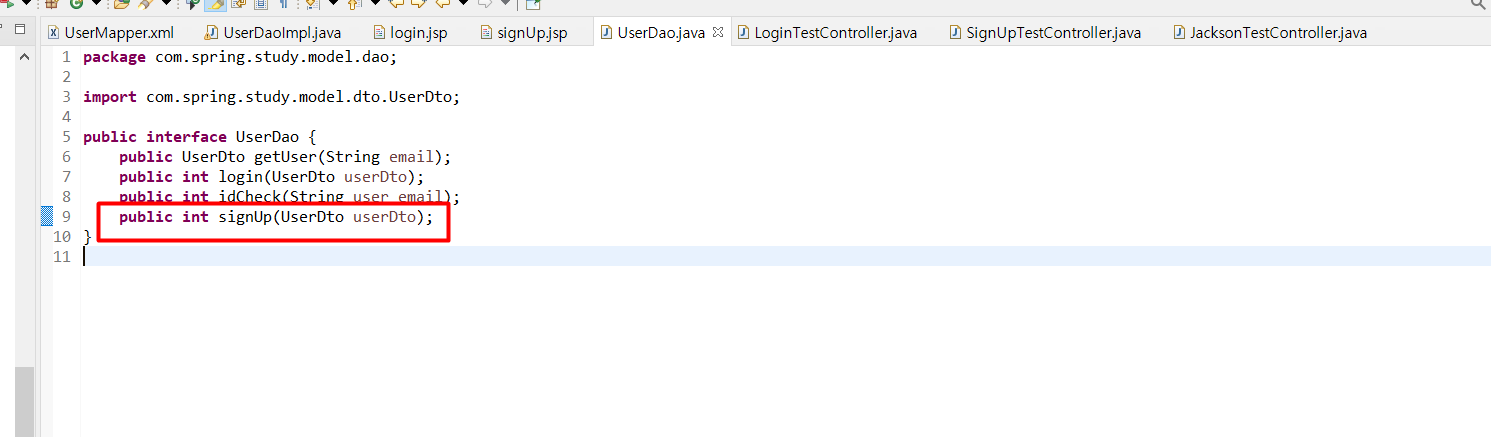
Task: Click the signUp(UserDto userDto) method line
Action: coord(276,217)
